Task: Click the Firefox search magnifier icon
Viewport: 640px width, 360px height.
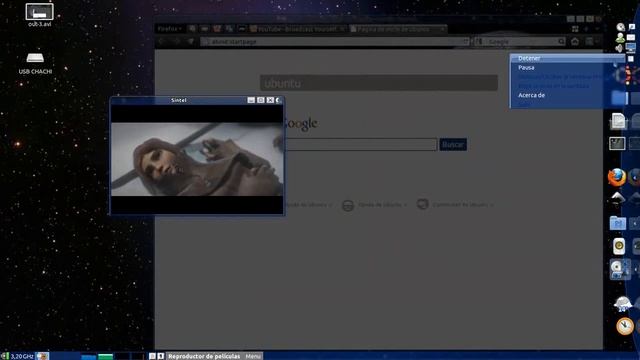Action: [562, 42]
